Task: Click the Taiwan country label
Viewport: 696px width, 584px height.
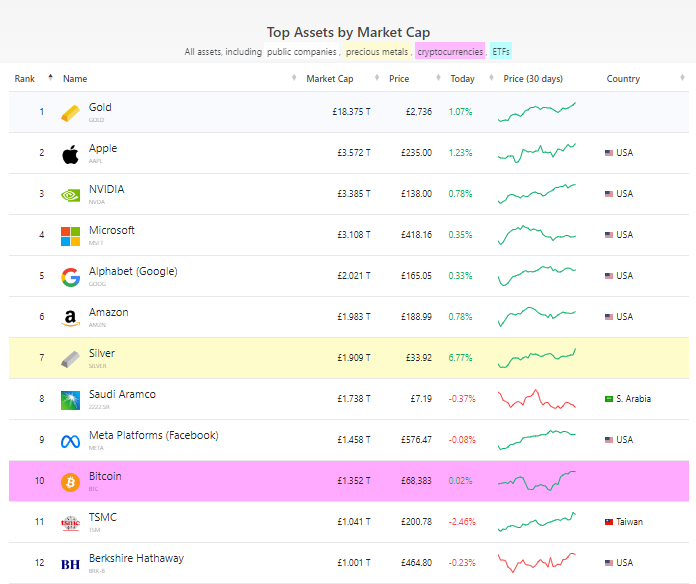Action: [x=629, y=522]
